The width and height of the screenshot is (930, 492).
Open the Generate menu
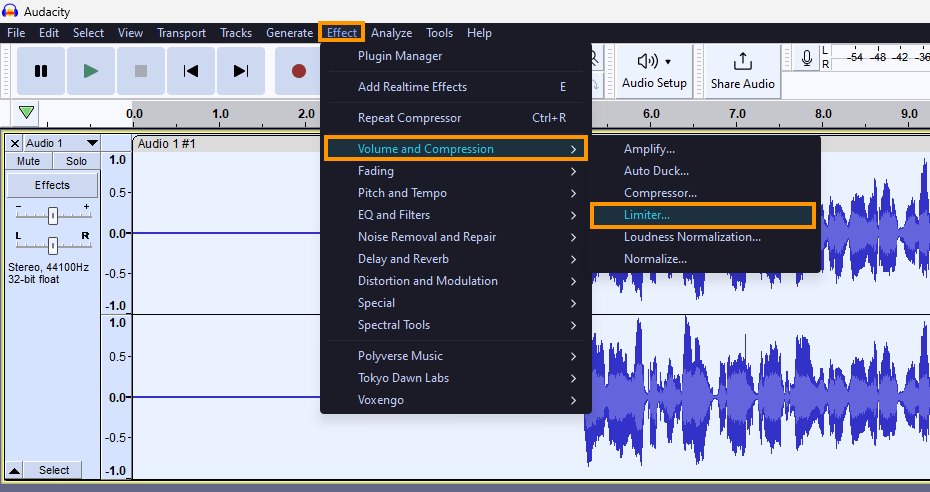click(x=289, y=33)
